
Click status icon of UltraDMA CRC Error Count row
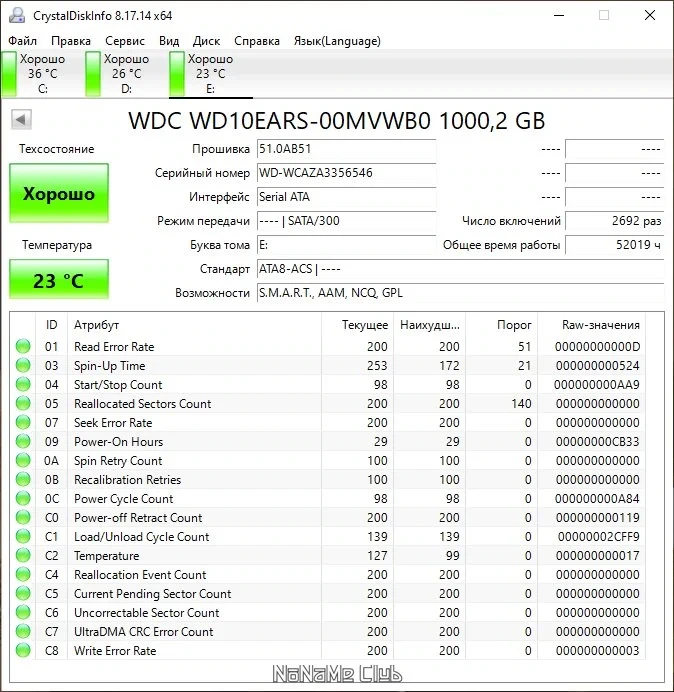[x=23, y=631]
